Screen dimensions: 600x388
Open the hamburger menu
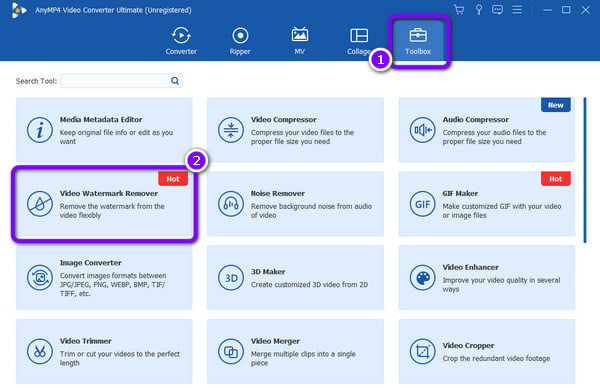(517, 10)
